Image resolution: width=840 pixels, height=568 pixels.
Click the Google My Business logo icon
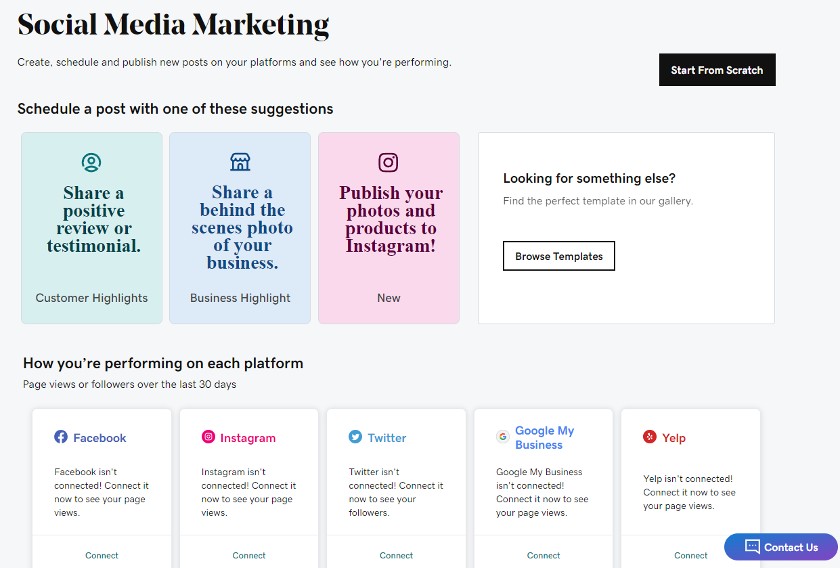(502, 437)
